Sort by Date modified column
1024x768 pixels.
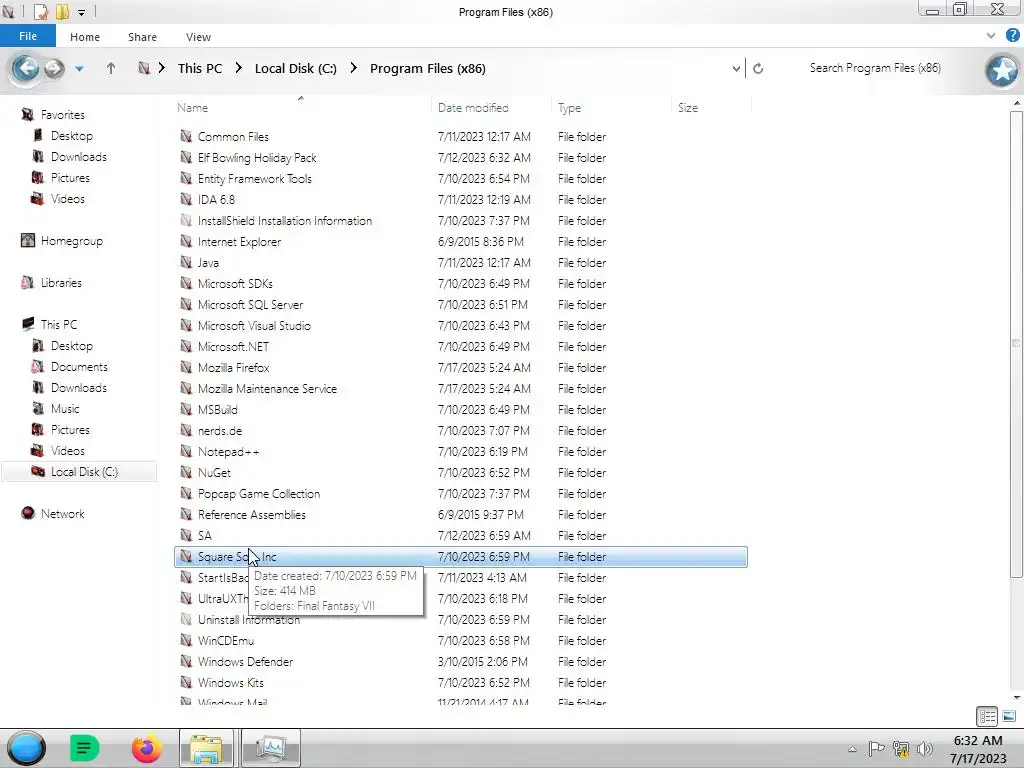[473, 108]
